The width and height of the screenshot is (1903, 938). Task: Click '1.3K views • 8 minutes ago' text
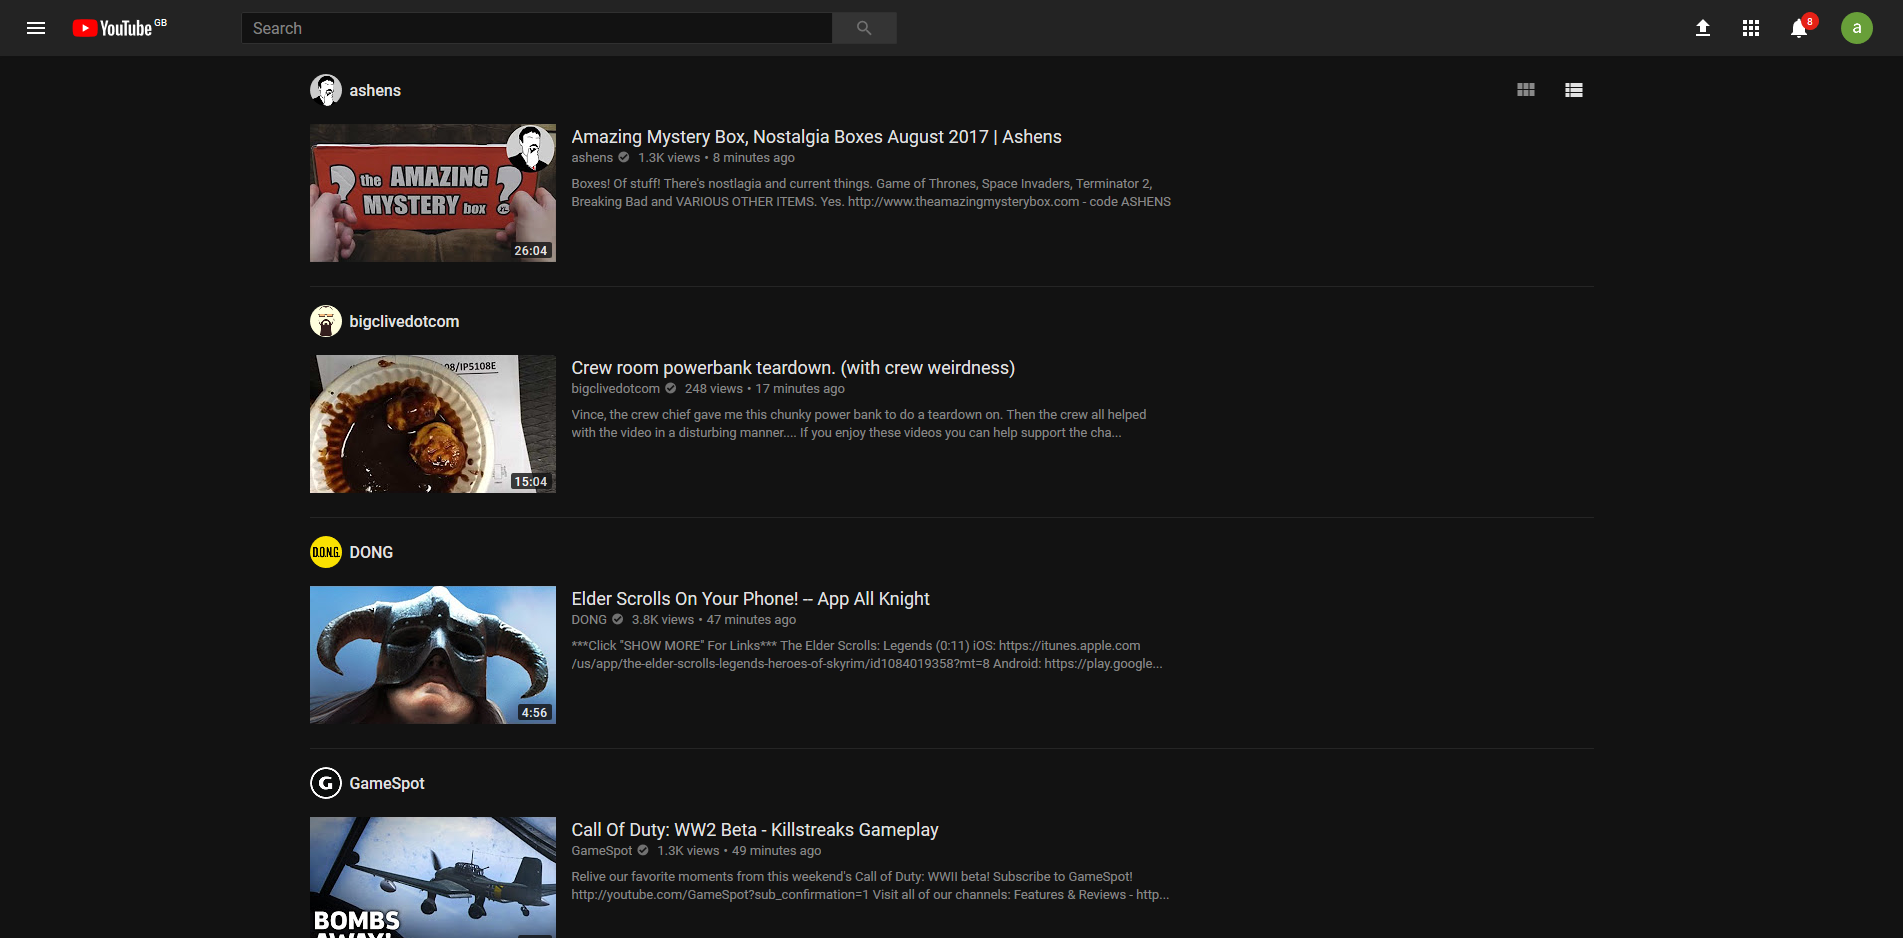(717, 158)
